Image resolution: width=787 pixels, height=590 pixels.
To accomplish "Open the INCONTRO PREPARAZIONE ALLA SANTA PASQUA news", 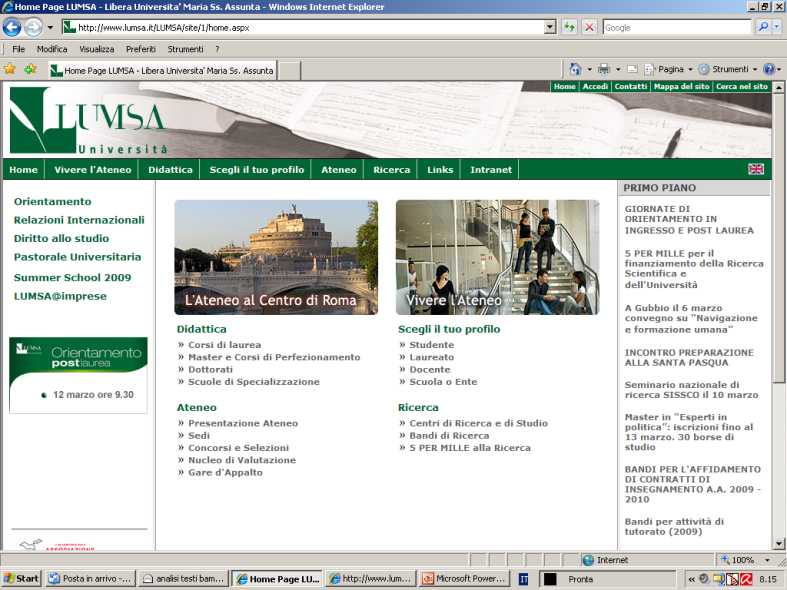I will [689, 357].
